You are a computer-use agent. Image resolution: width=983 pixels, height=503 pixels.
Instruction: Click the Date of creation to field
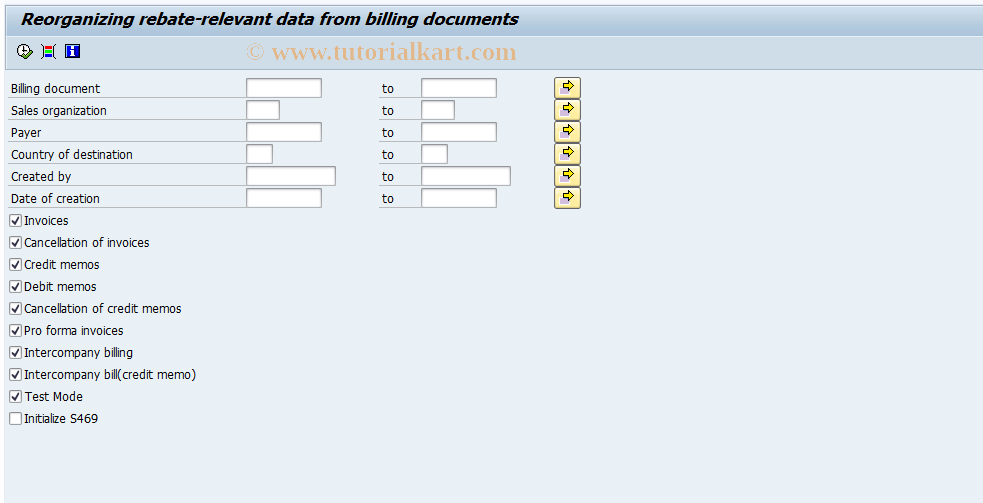point(459,198)
